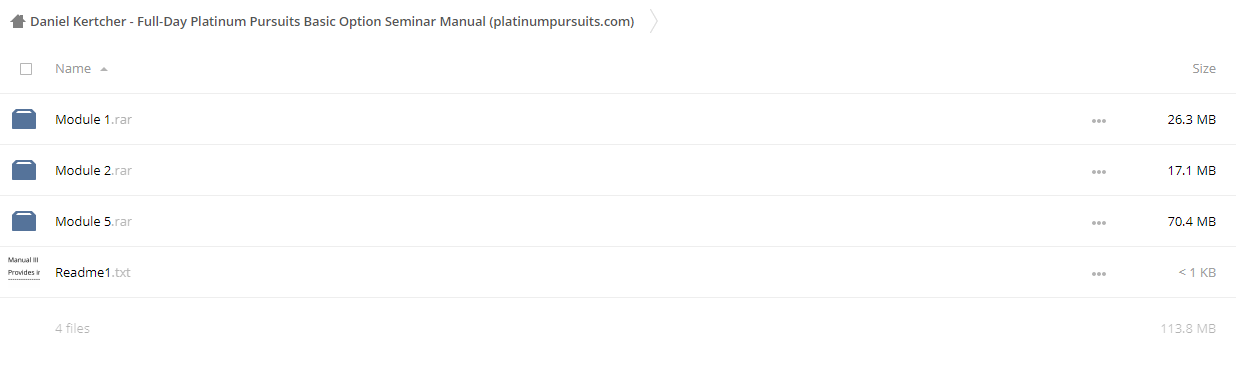Open the more options menu for Module 1.rar
This screenshot has height=369, width=1236.
1099,121
